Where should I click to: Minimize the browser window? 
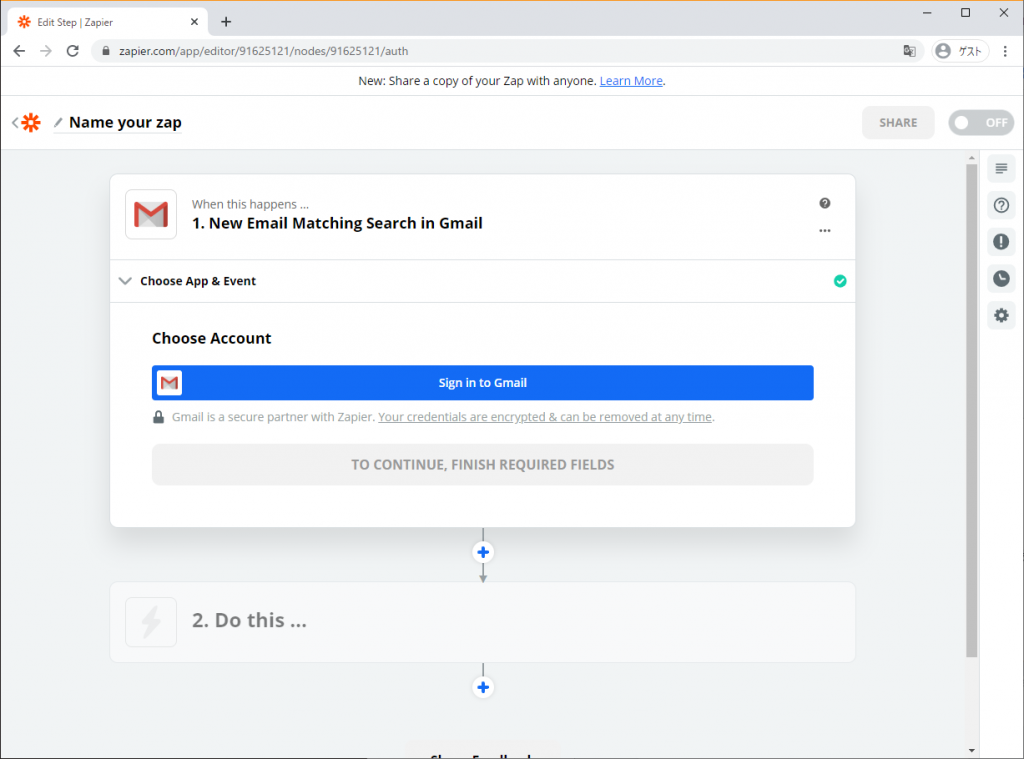click(x=927, y=13)
